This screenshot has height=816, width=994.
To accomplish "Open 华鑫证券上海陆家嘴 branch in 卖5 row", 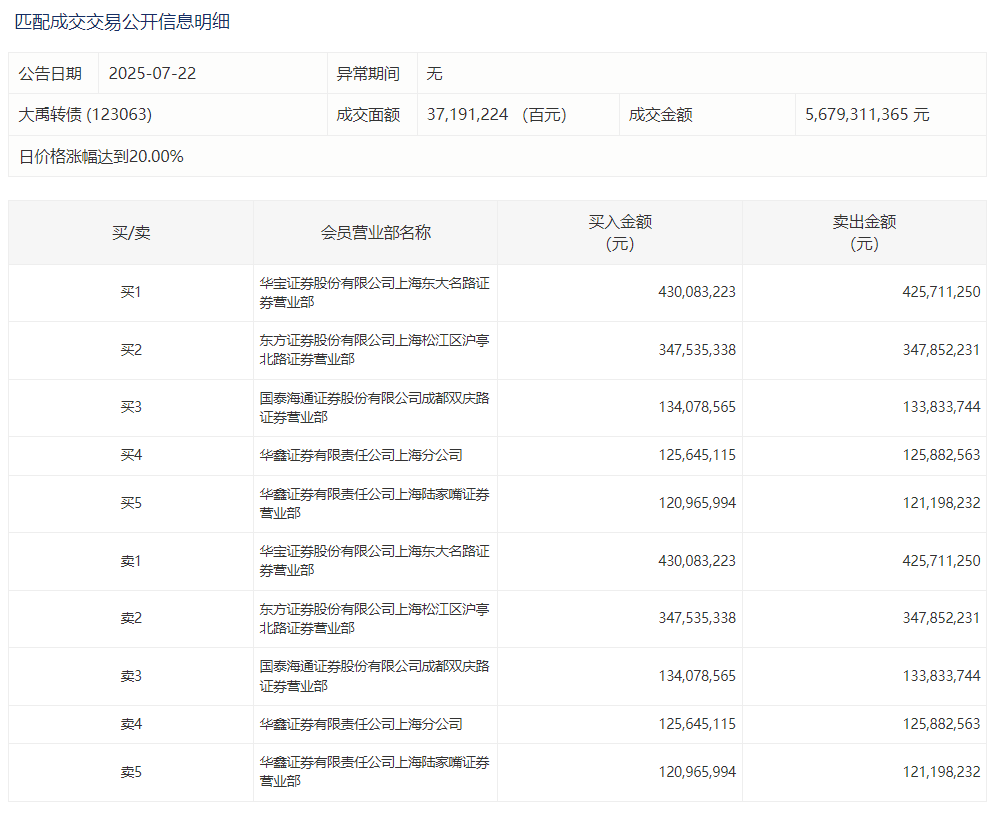I will pos(374,772).
